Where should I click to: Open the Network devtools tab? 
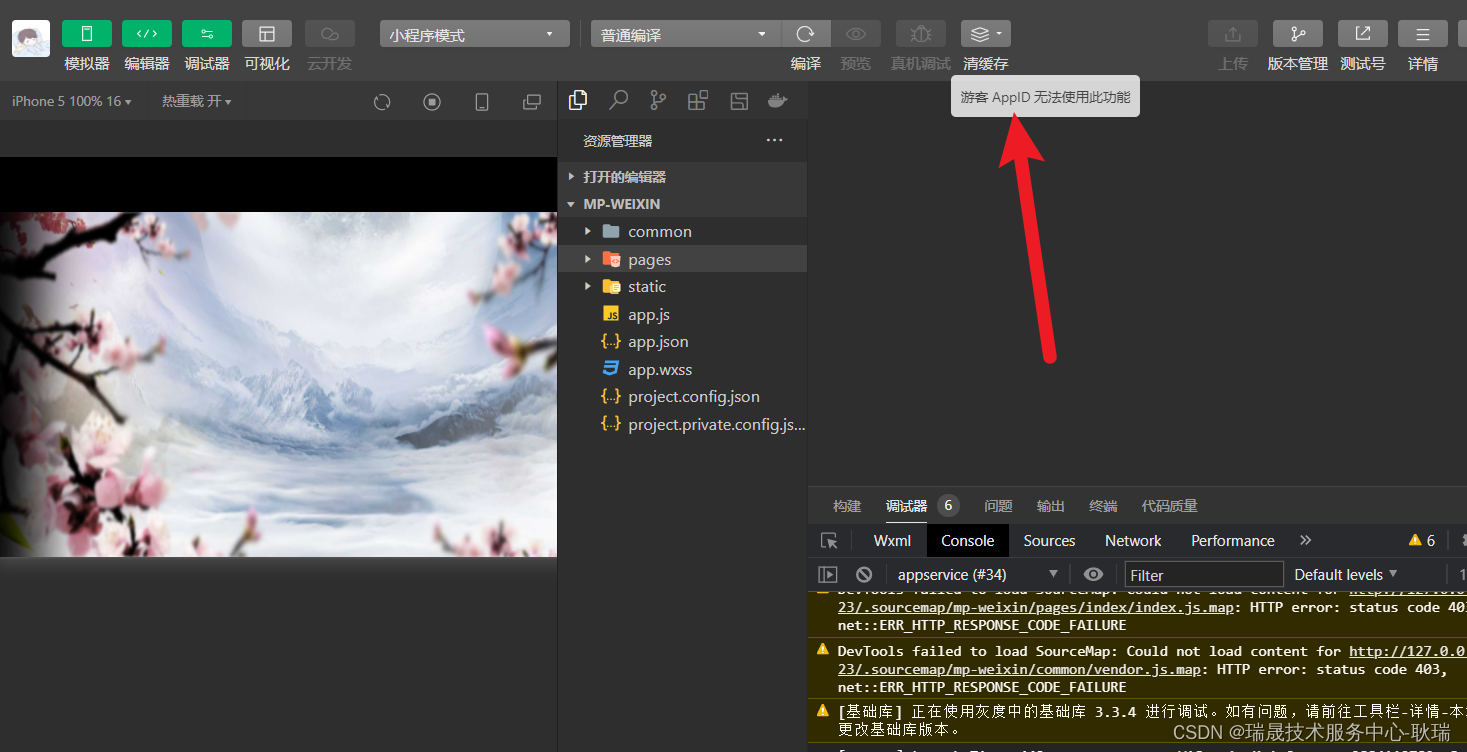pyautogui.click(x=1133, y=540)
